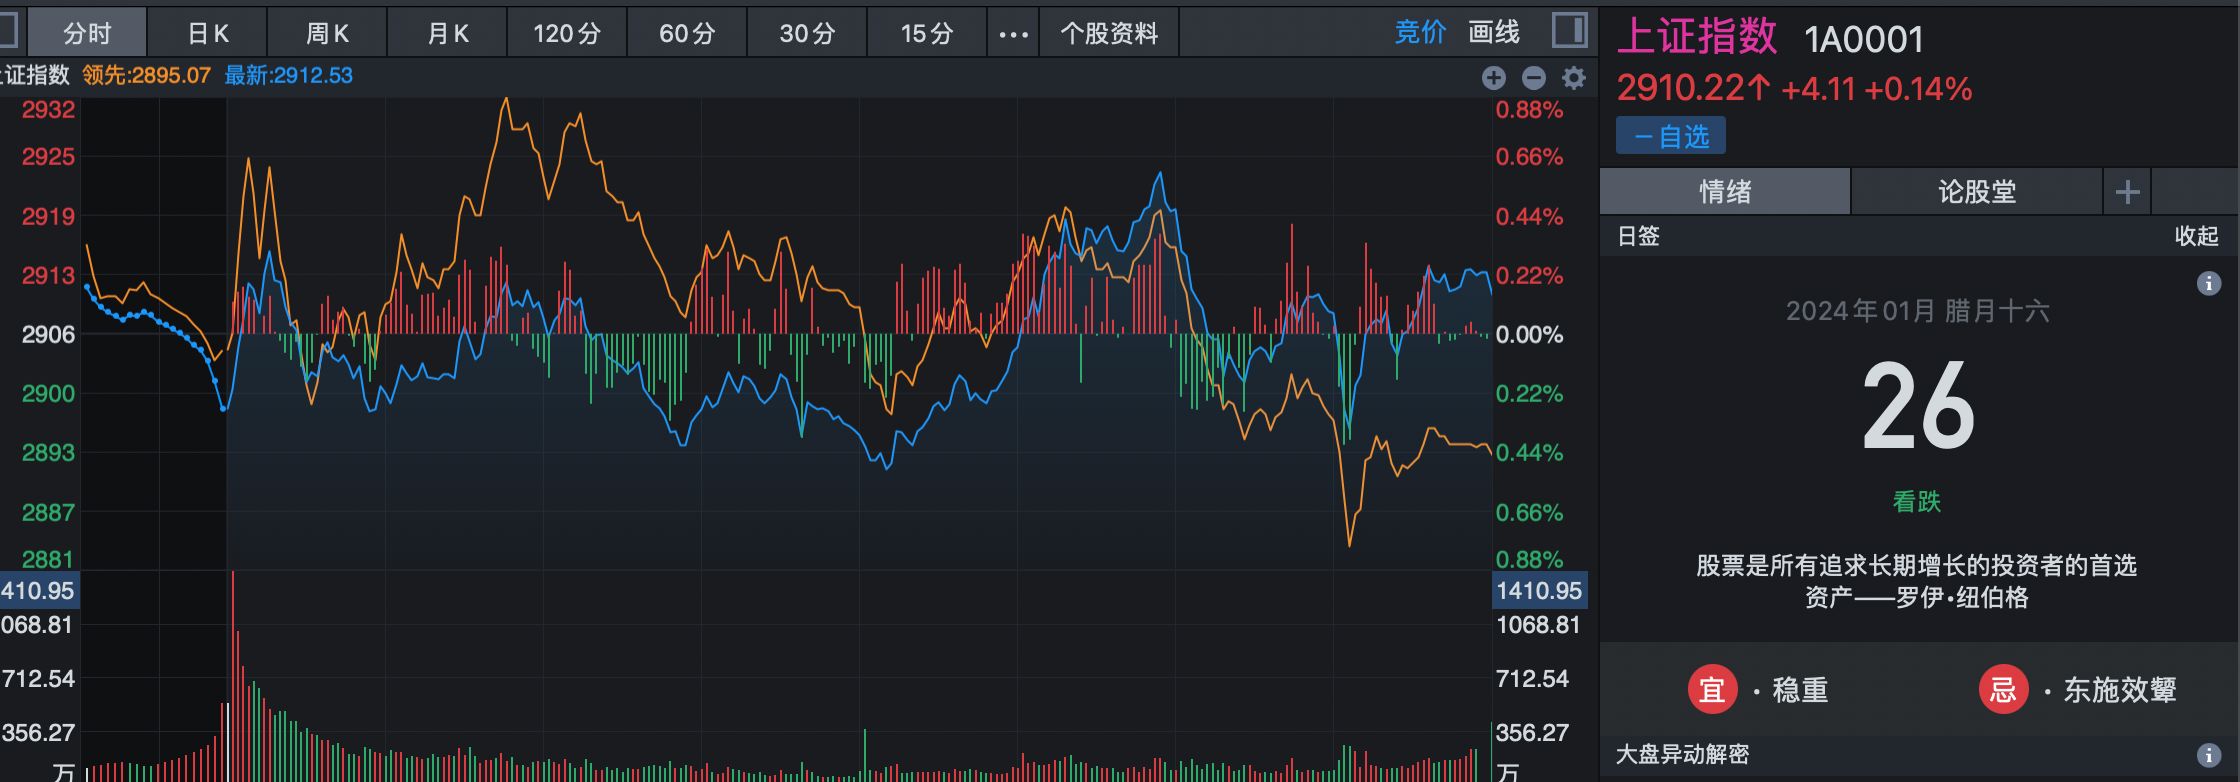Screen dimensions: 2240x782
Task: Click change percent +0.14%
Action: [1918, 89]
